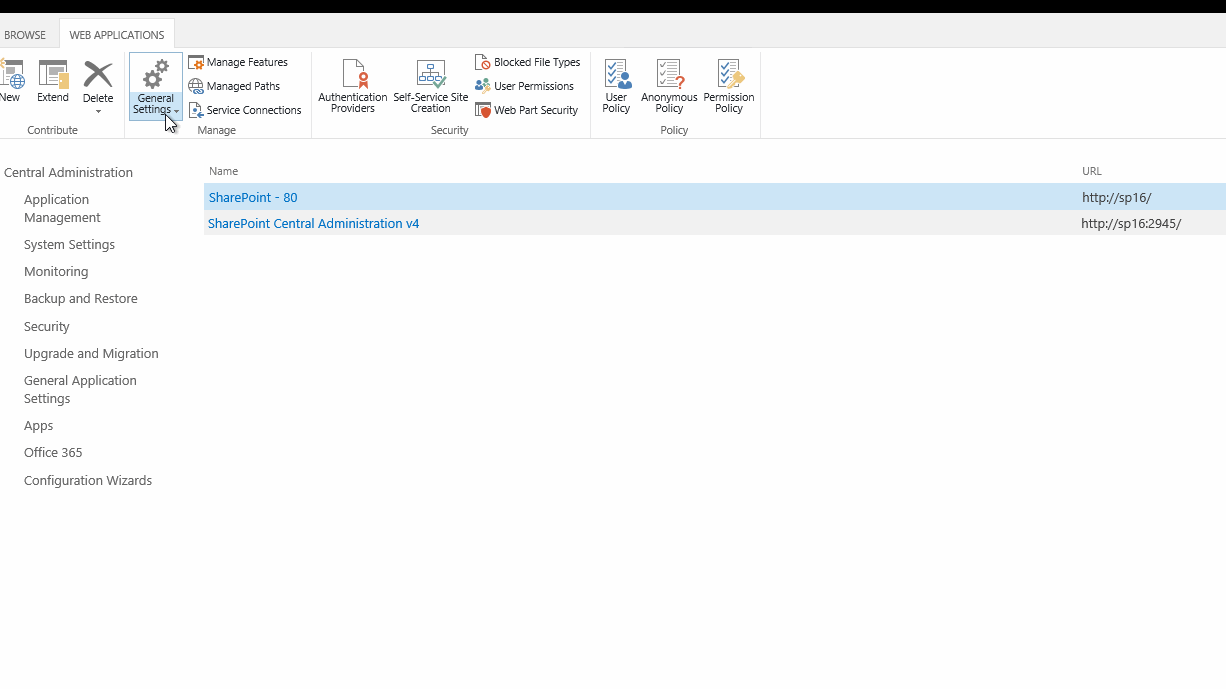Image resolution: width=1226 pixels, height=689 pixels.
Task: Expand the Delete dropdown arrow
Action: [x=97, y=112]
